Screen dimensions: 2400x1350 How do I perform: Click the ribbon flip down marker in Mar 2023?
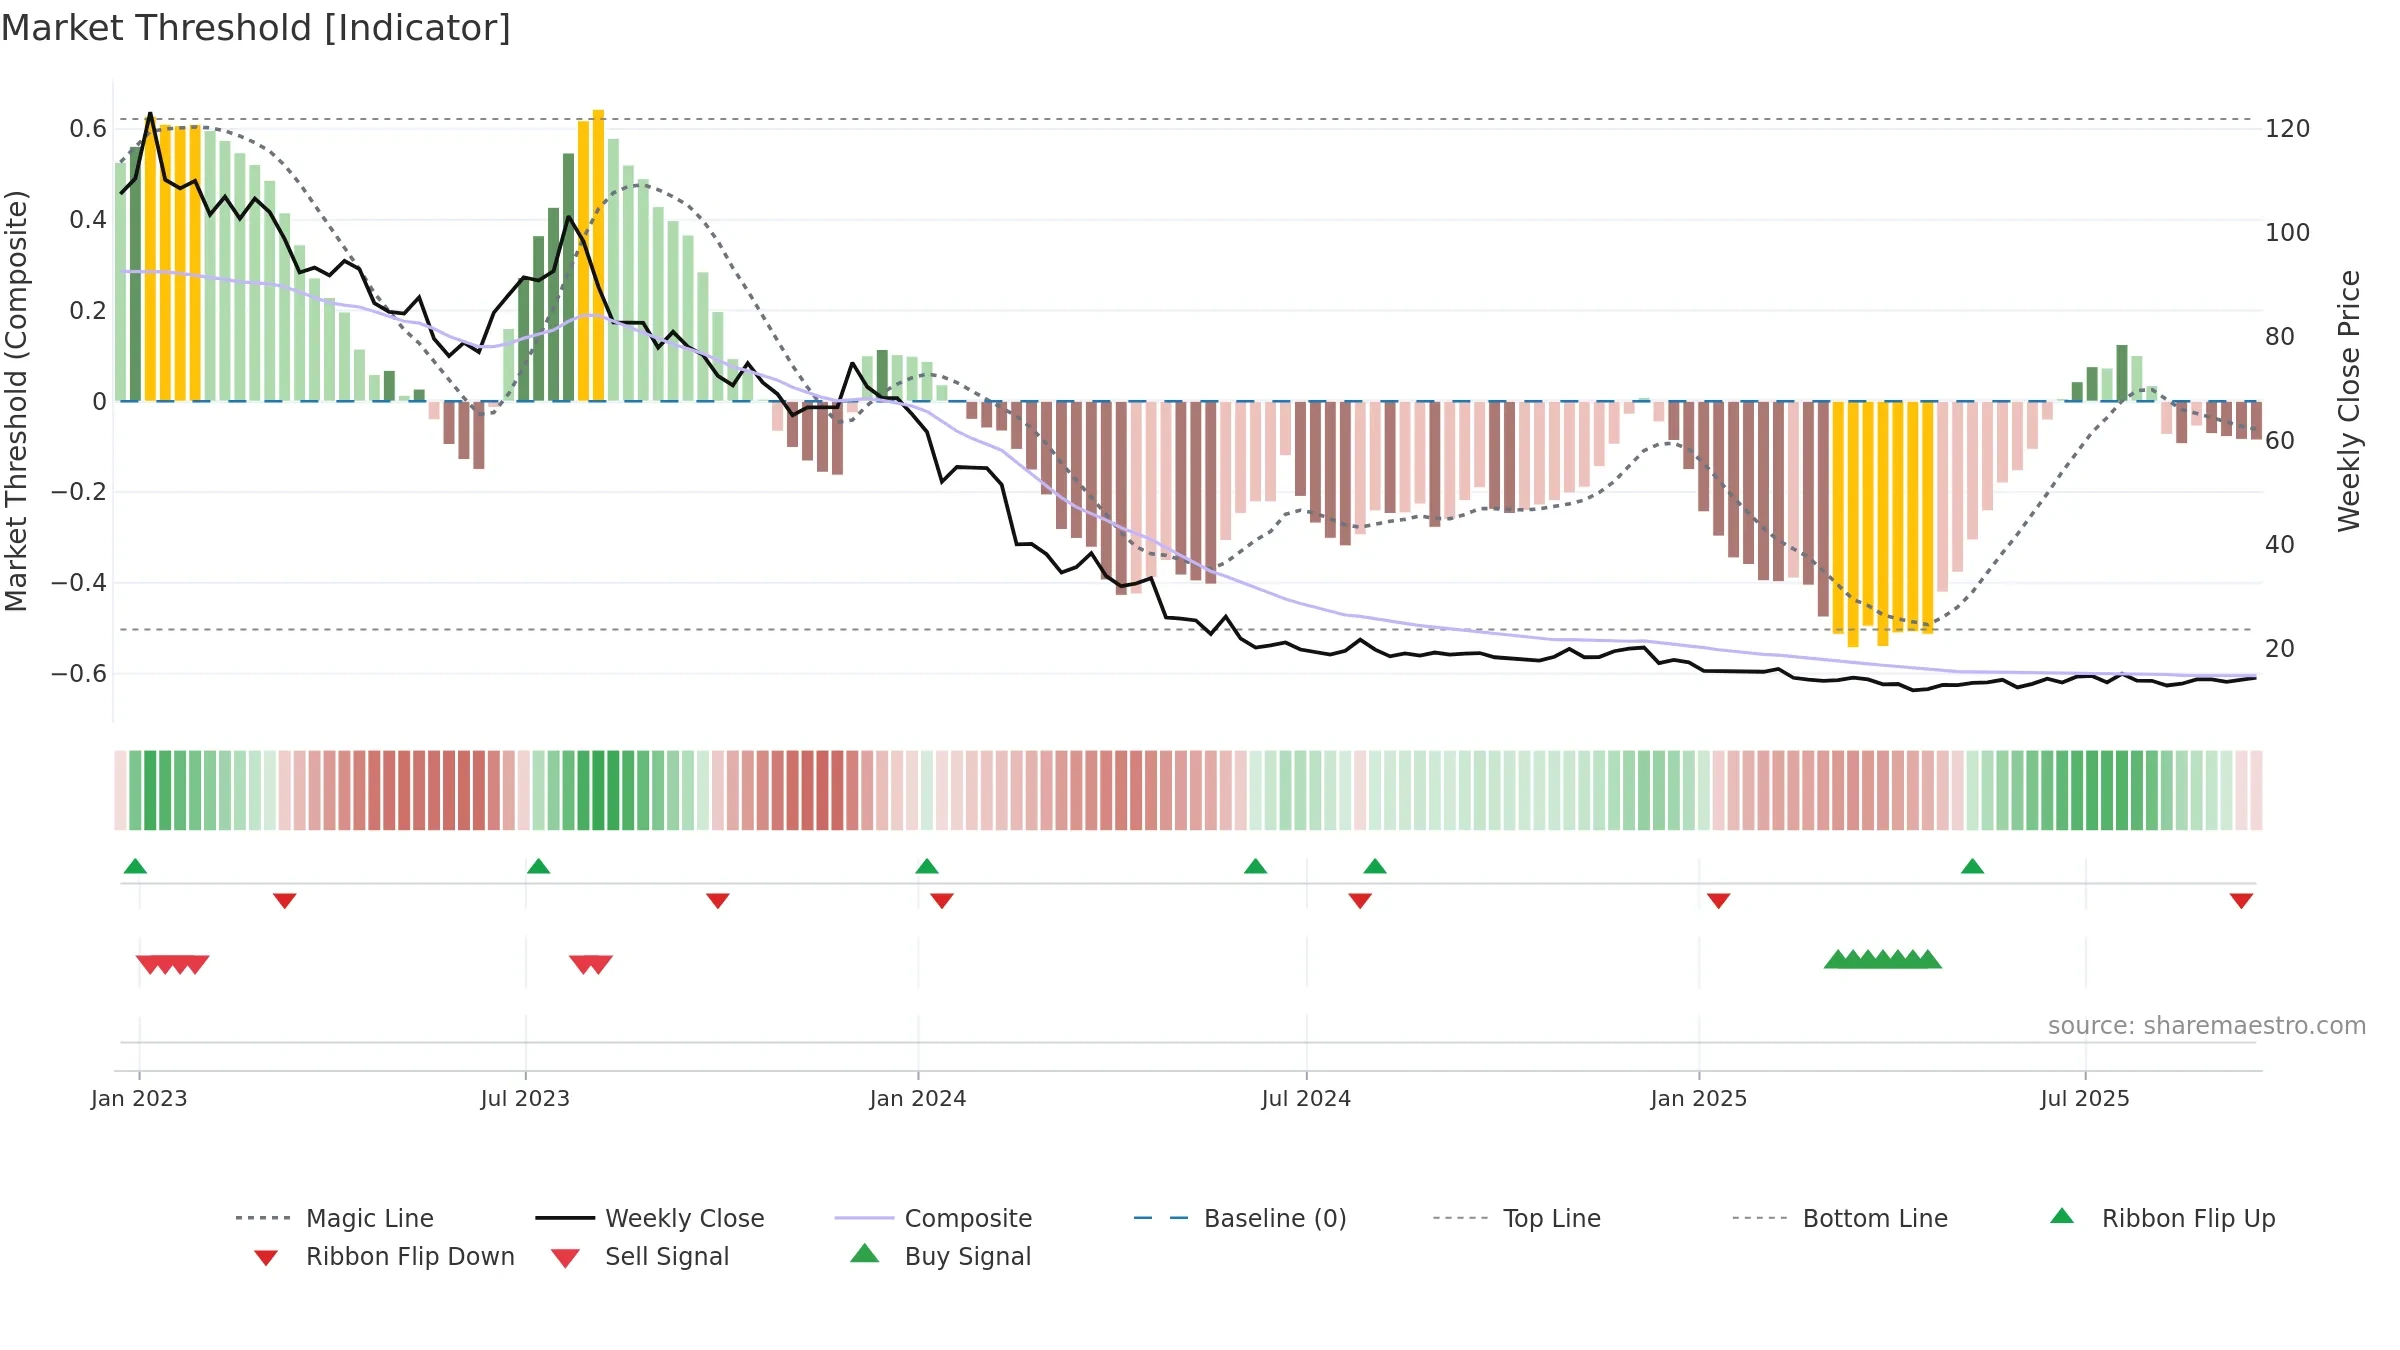click(285, 901)
